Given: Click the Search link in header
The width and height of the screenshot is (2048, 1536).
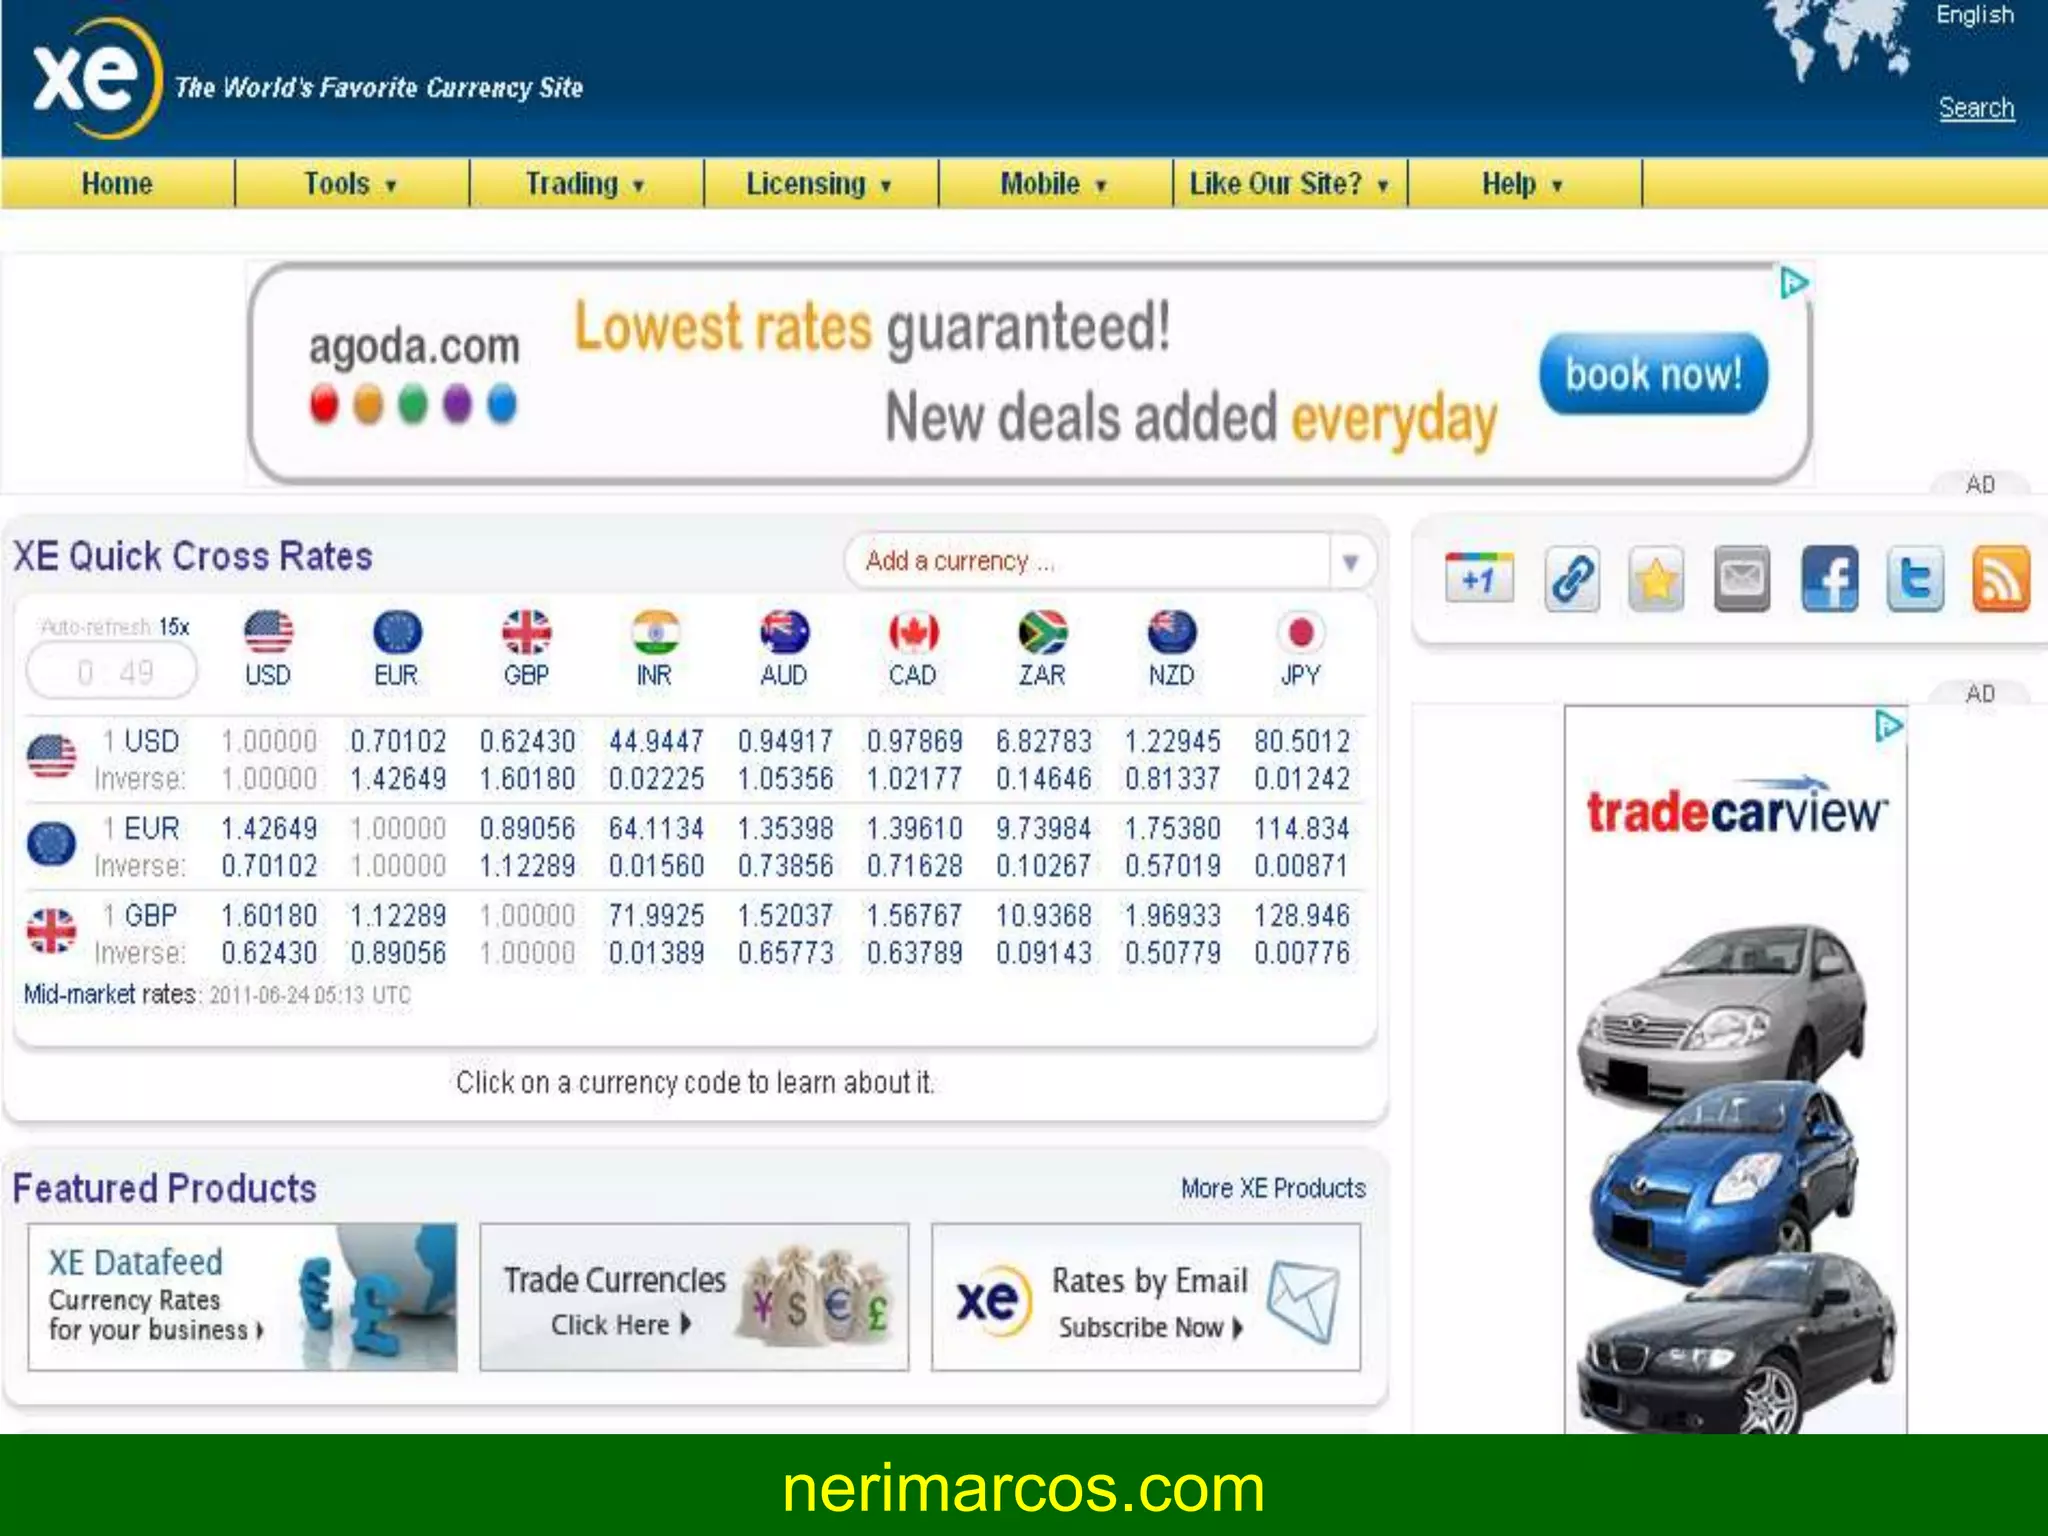Looking at the screenshot, I should coord(1975,108).
